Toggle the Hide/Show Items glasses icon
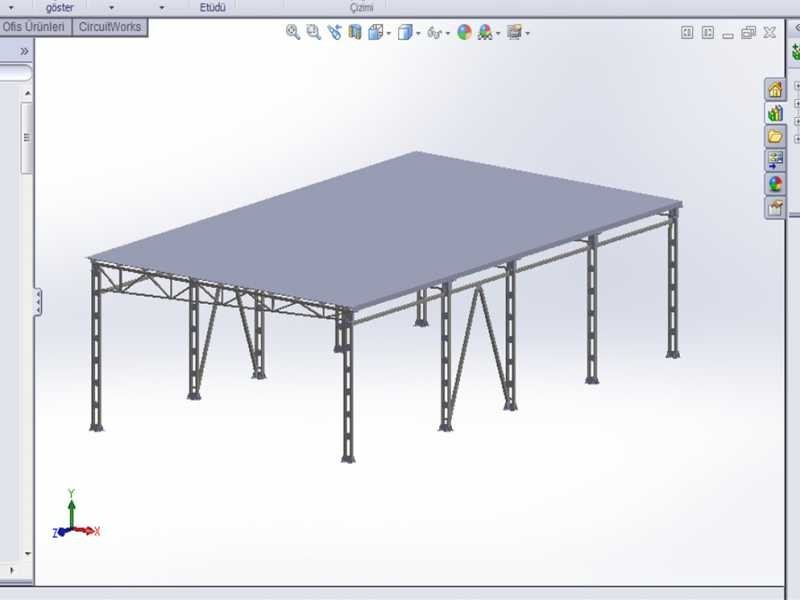 click(435, 32)
